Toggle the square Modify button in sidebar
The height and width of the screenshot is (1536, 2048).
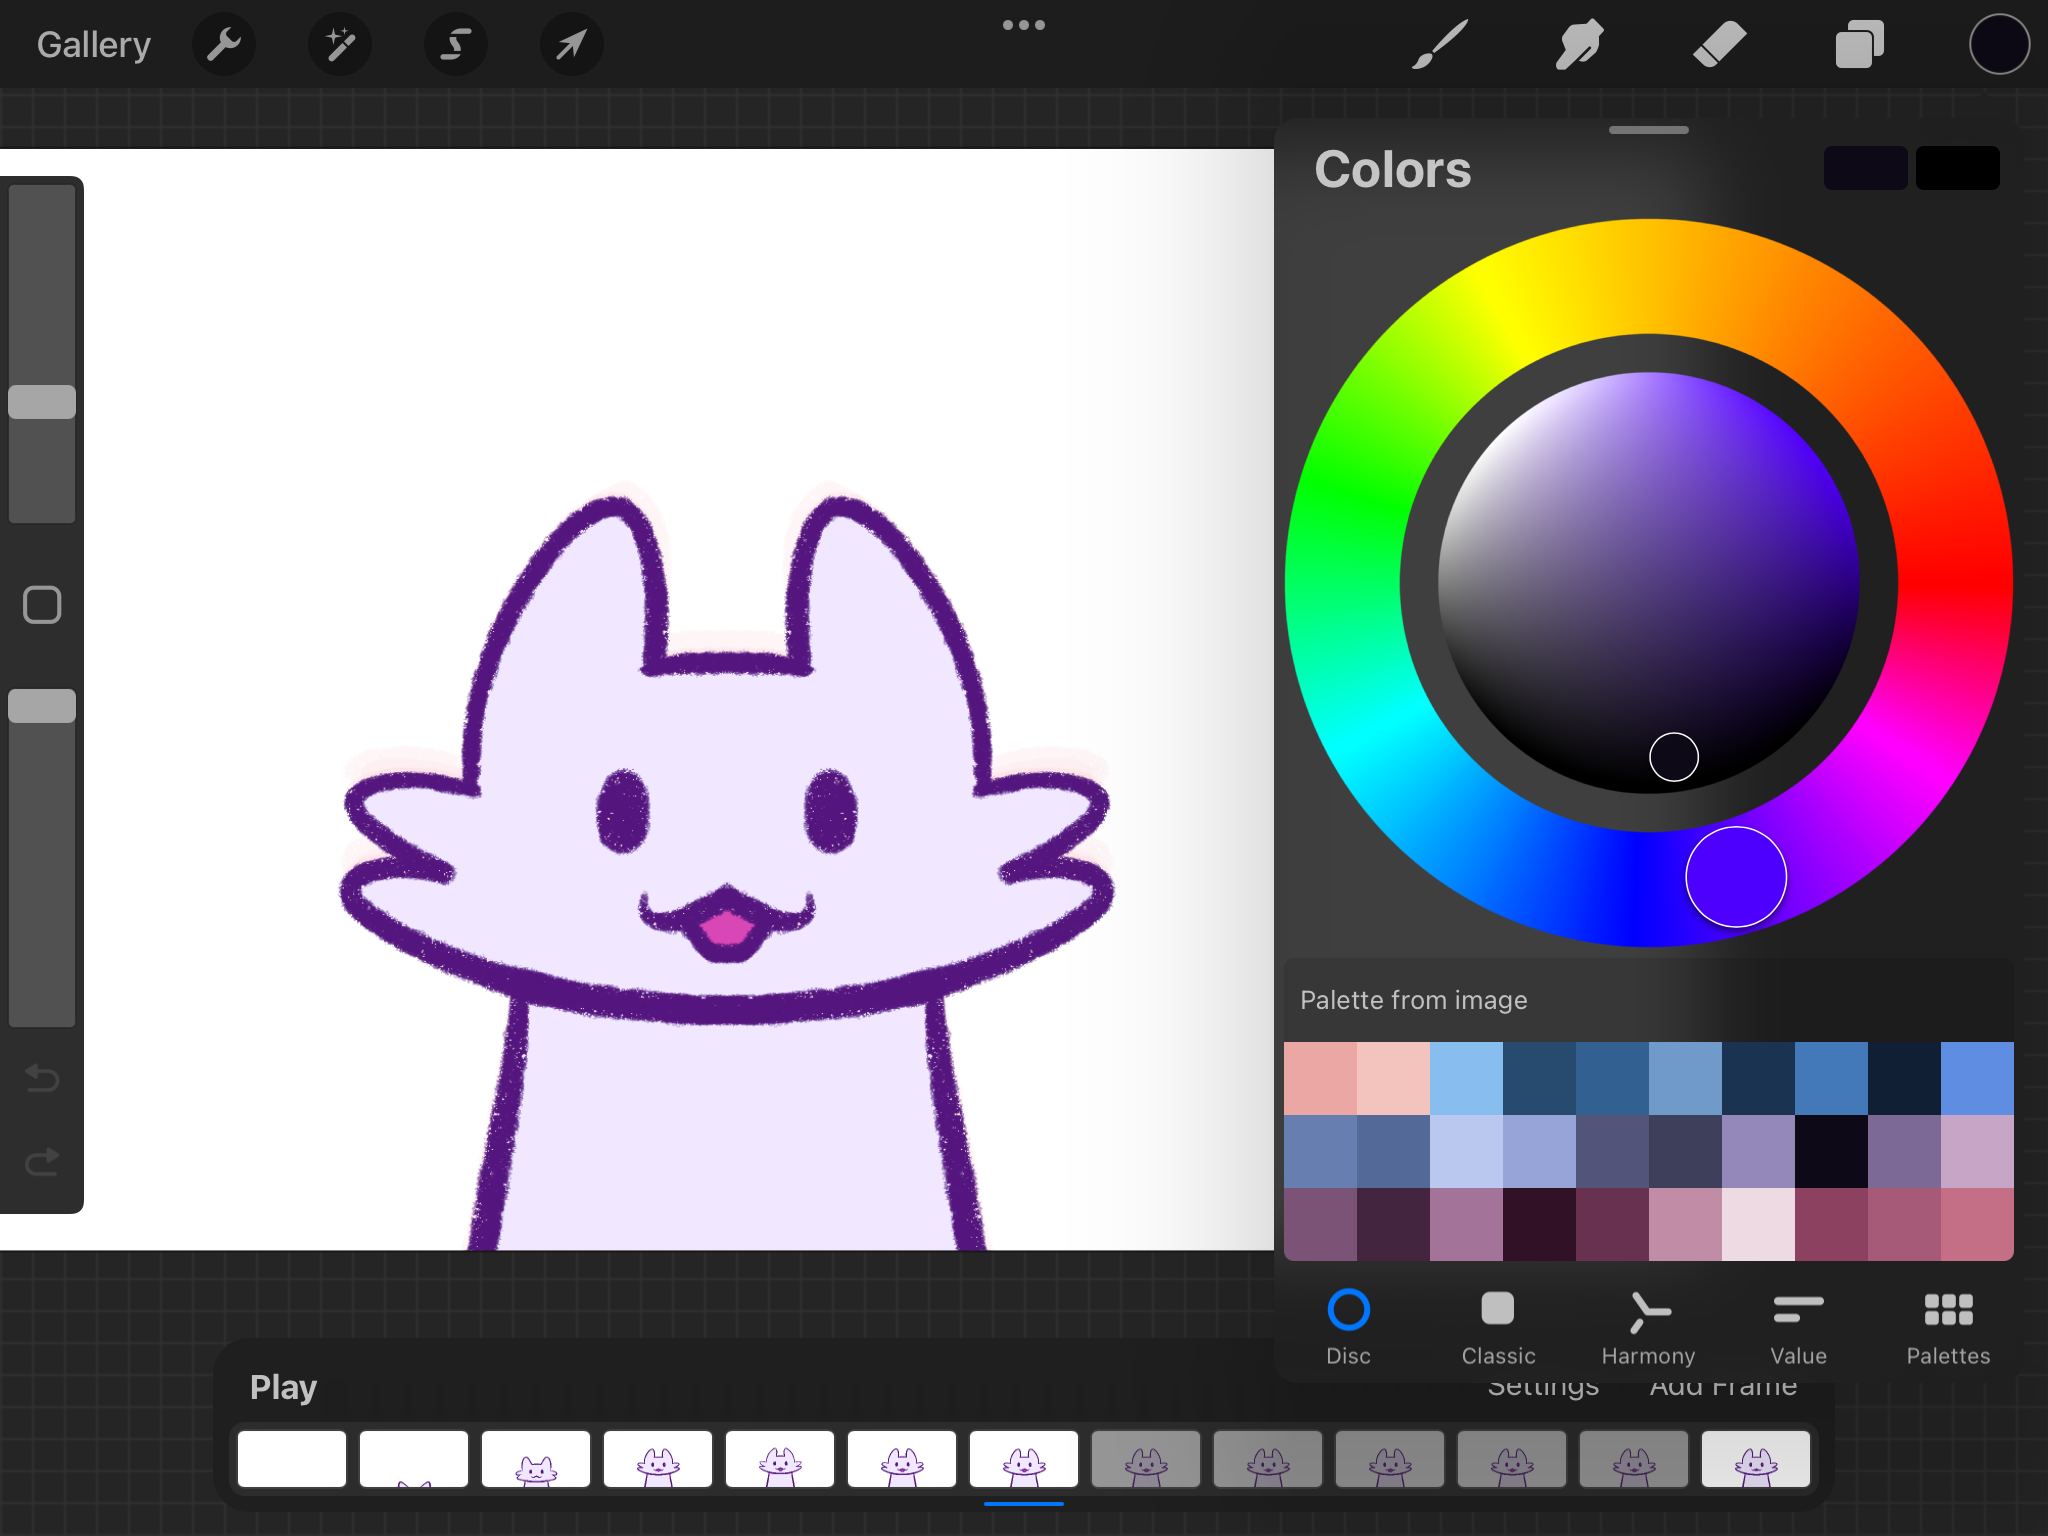coord(42,605)
